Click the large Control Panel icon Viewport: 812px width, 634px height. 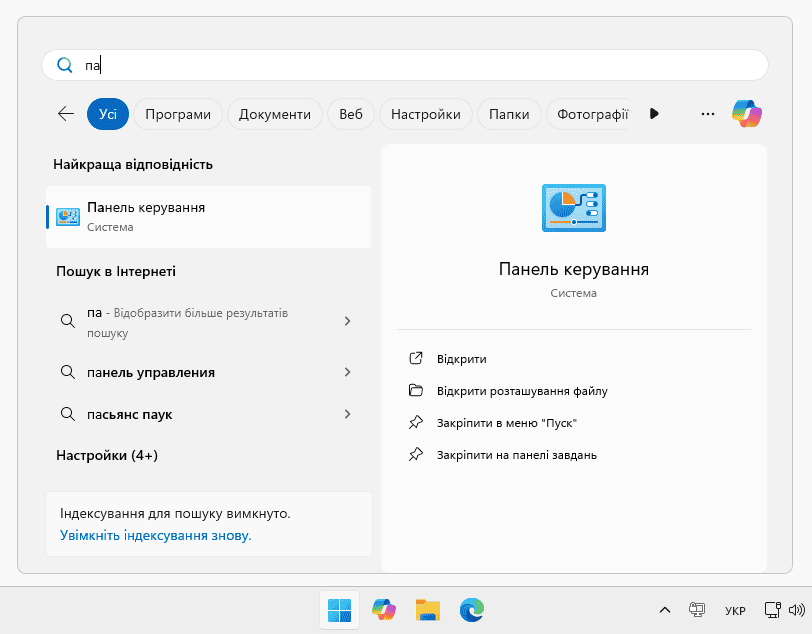[x=573, y=208]
